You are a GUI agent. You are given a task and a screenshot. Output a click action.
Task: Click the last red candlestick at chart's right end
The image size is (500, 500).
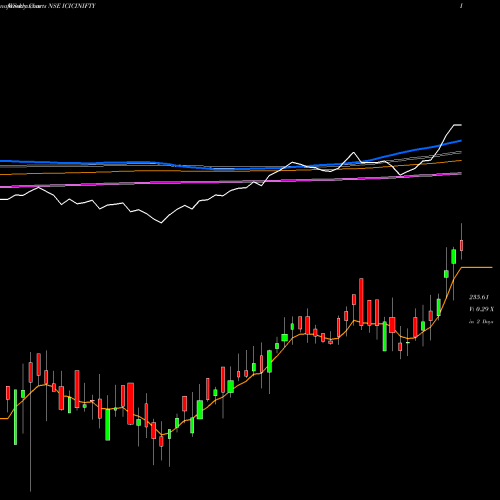(x=462, y=245)
